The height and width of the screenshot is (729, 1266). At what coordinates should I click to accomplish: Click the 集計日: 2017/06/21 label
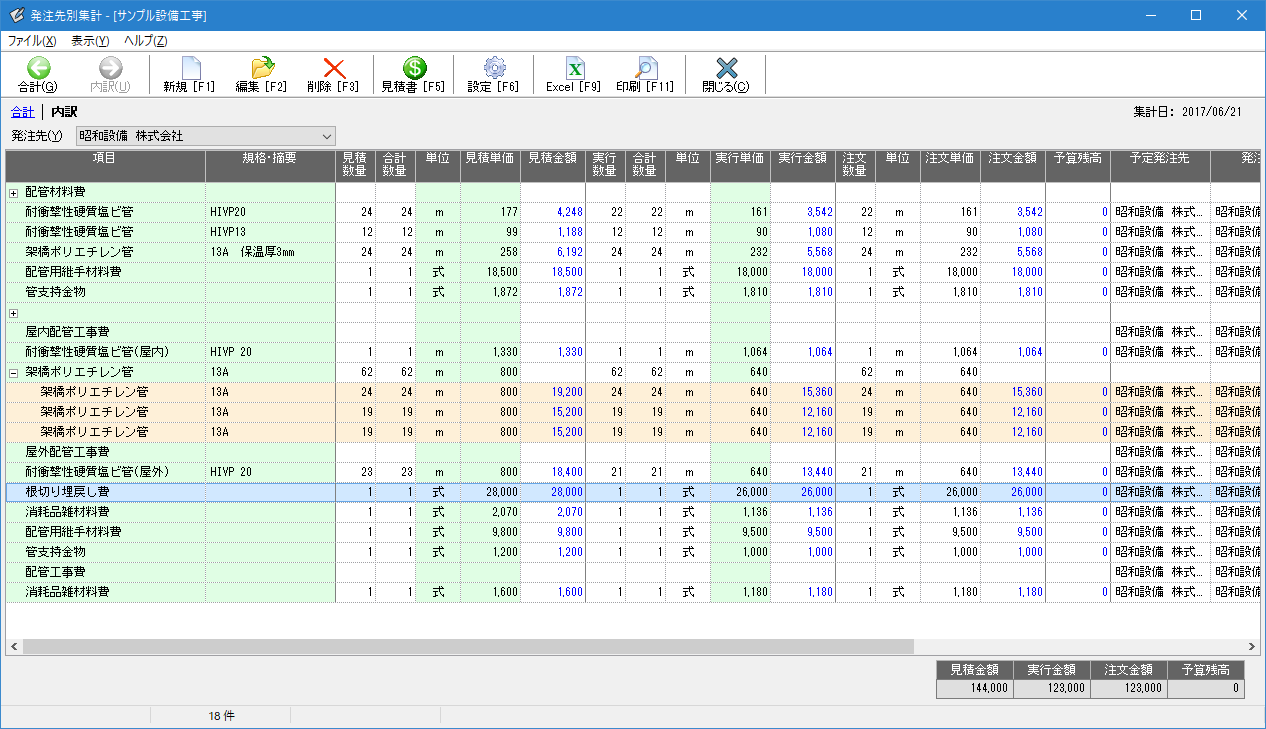pos(1188,112)
